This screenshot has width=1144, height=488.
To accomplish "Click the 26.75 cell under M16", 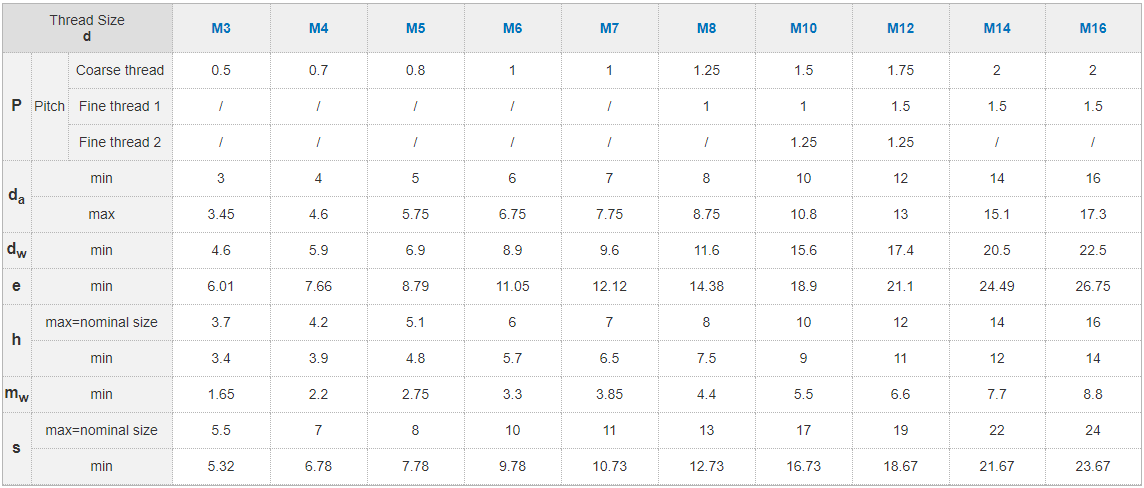I will [x=1093, y=286].
